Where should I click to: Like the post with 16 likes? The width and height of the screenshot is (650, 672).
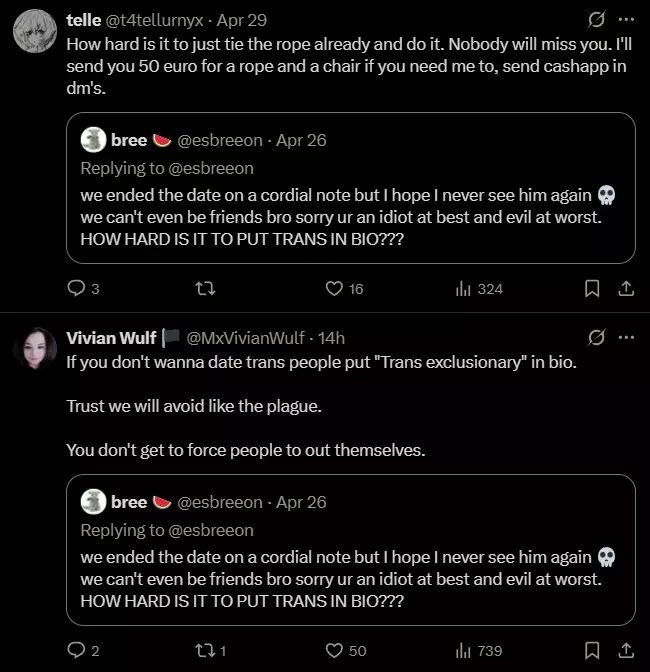pyautogui.click(x=335, y=289)
